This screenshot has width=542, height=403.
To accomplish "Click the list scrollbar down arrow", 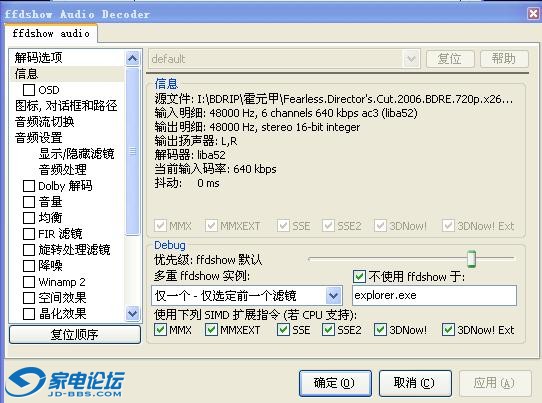I will pyautogui.click(x=133, y=313).
